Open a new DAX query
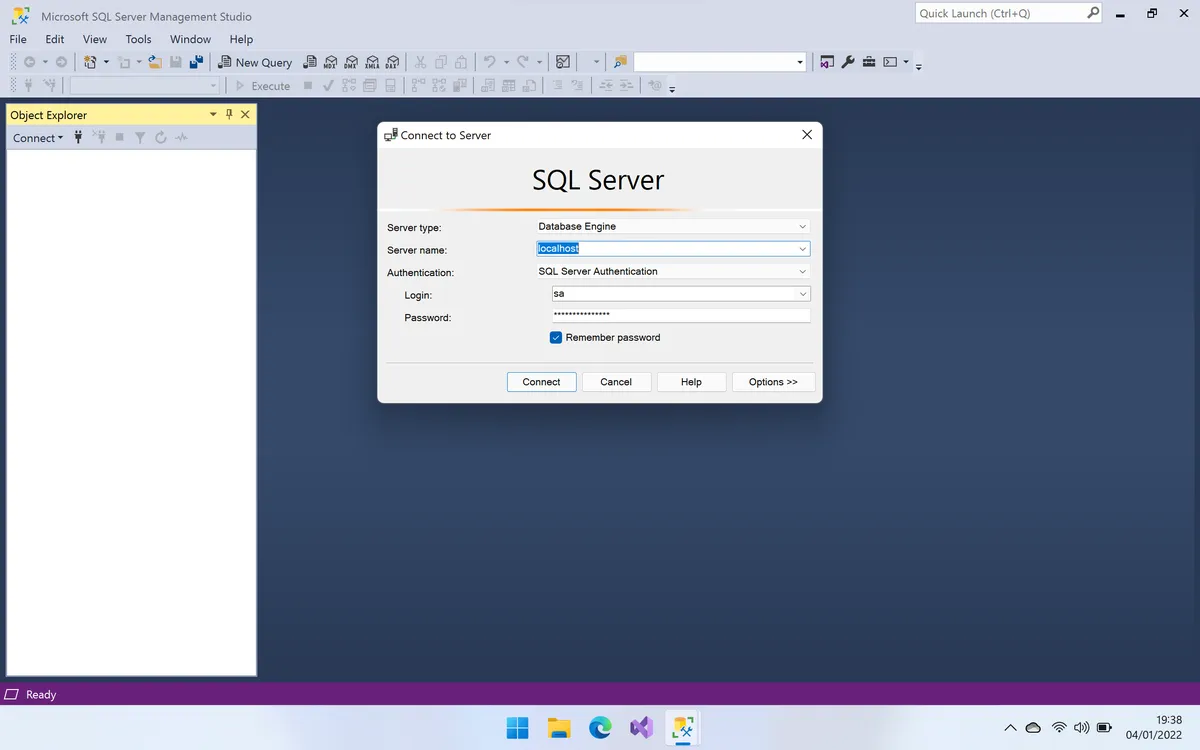This screenshot has height=750, width=1200. coord(393,62)
